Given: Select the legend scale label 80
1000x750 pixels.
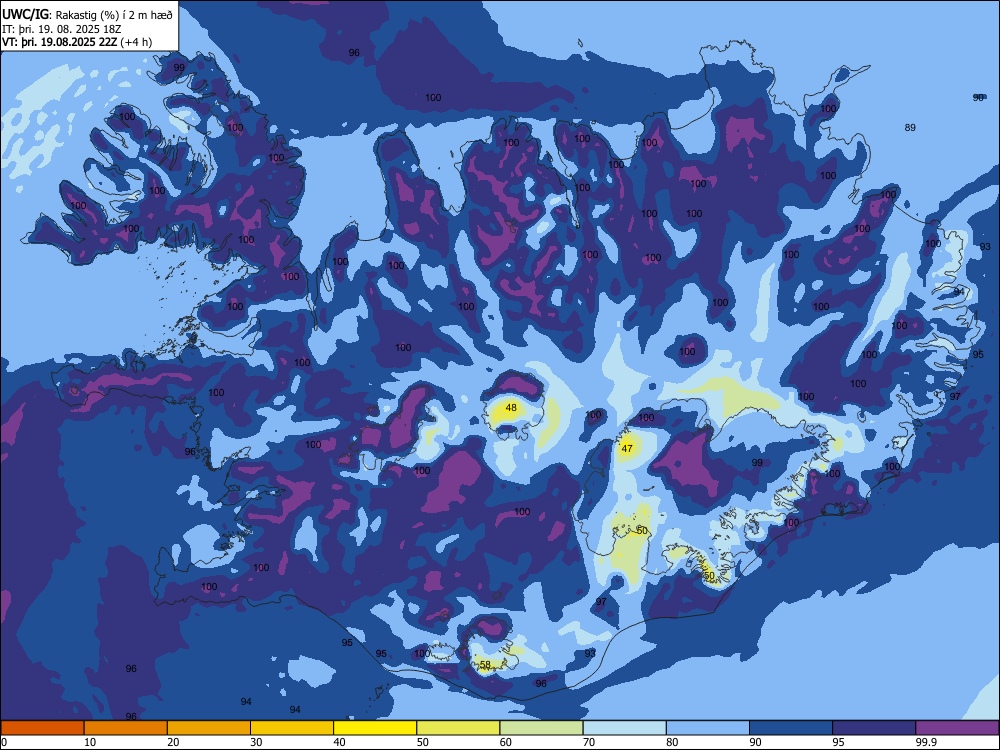Looking at the screenshot, I should 672,742.
